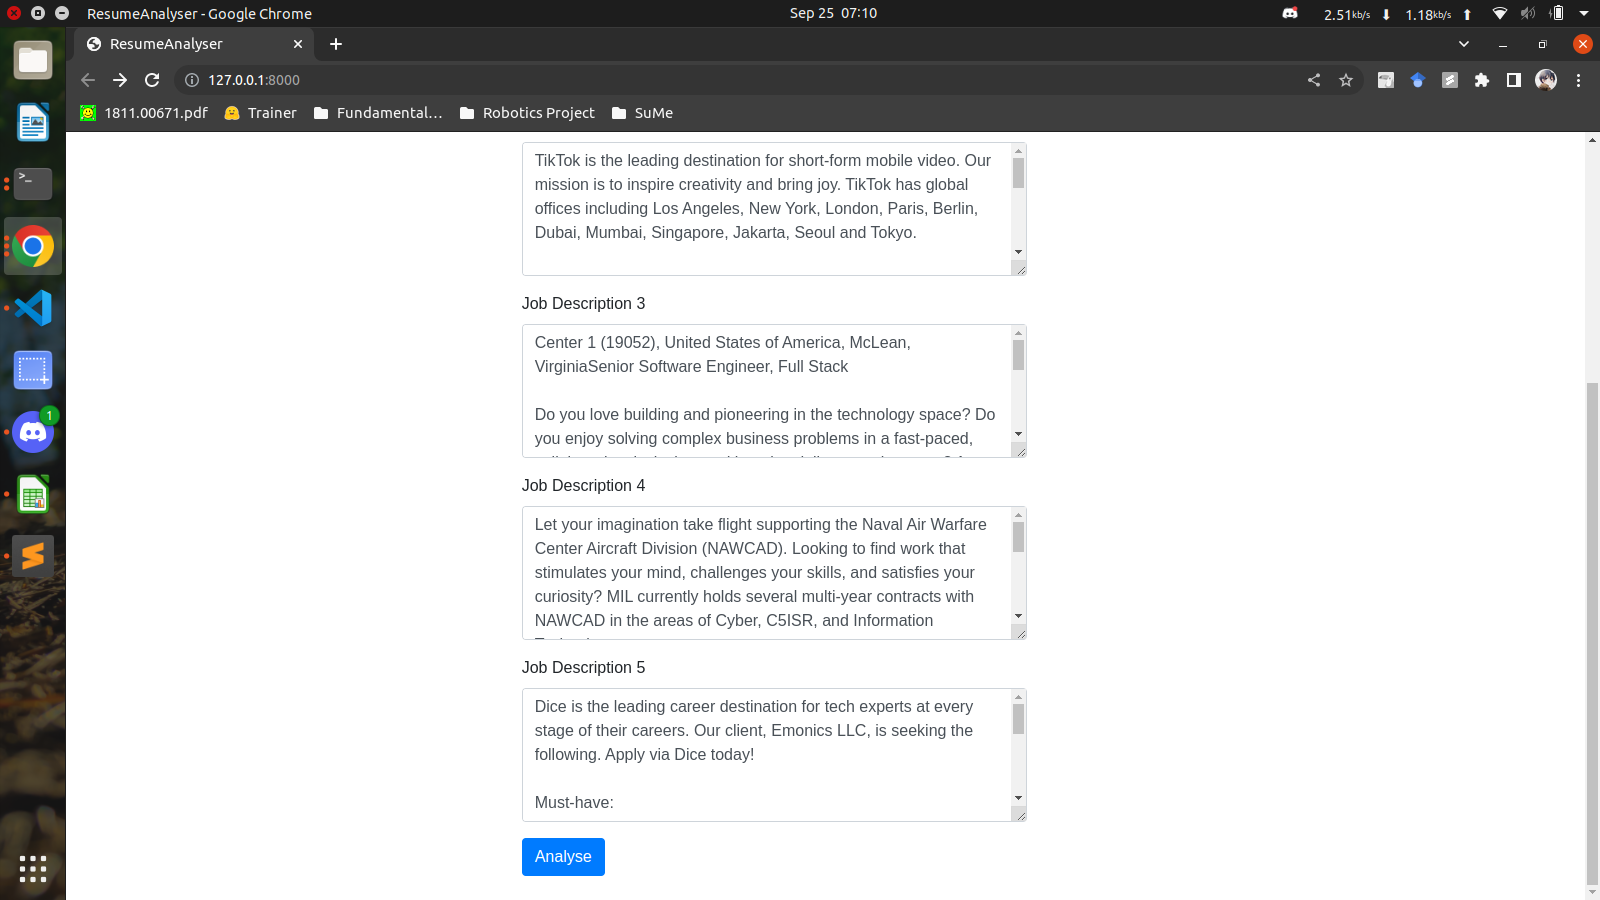Click up arrow of Job Description 4 scrollbar

(x=1018, y=515)
